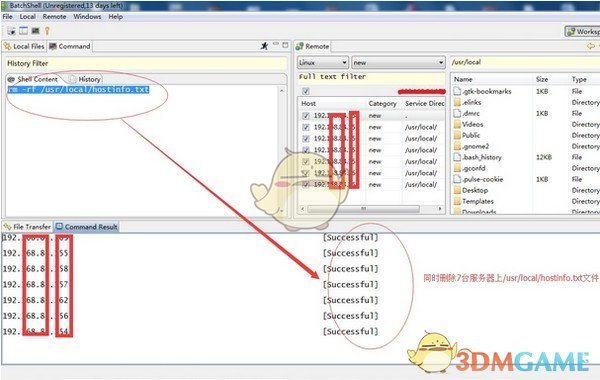The height and width of the screenshot is (380, 600).
Task: Select the Command Result tab
Action: [86, 227]
